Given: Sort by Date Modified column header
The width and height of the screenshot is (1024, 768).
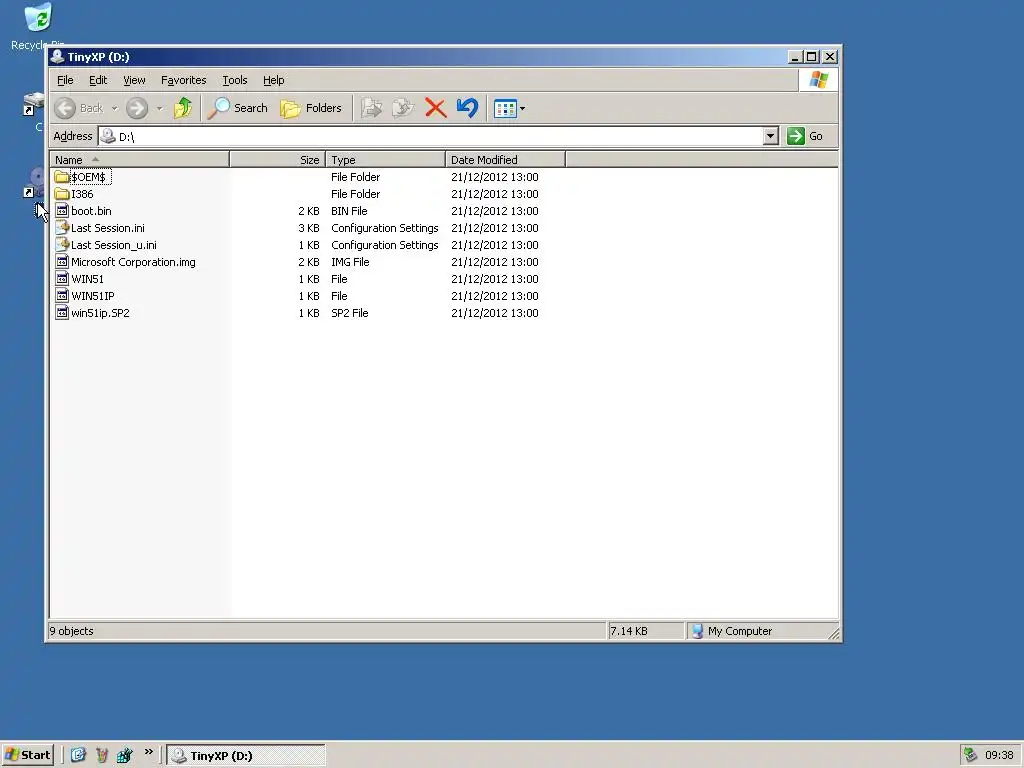Looking at the screenshot, I should coord(505,159).
